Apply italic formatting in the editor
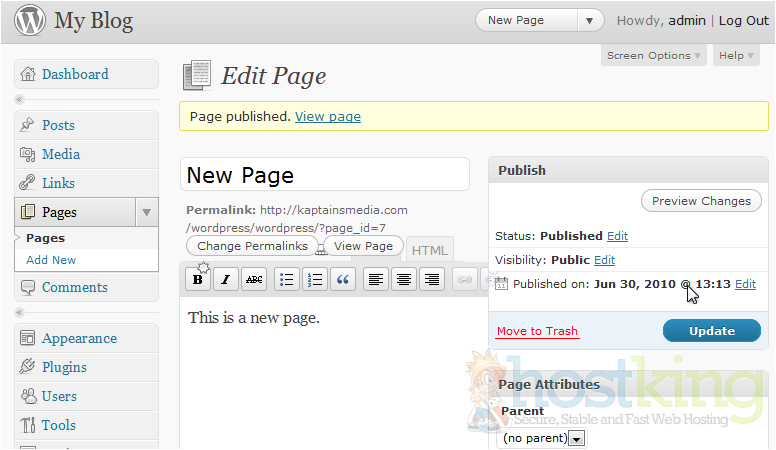 226,280
